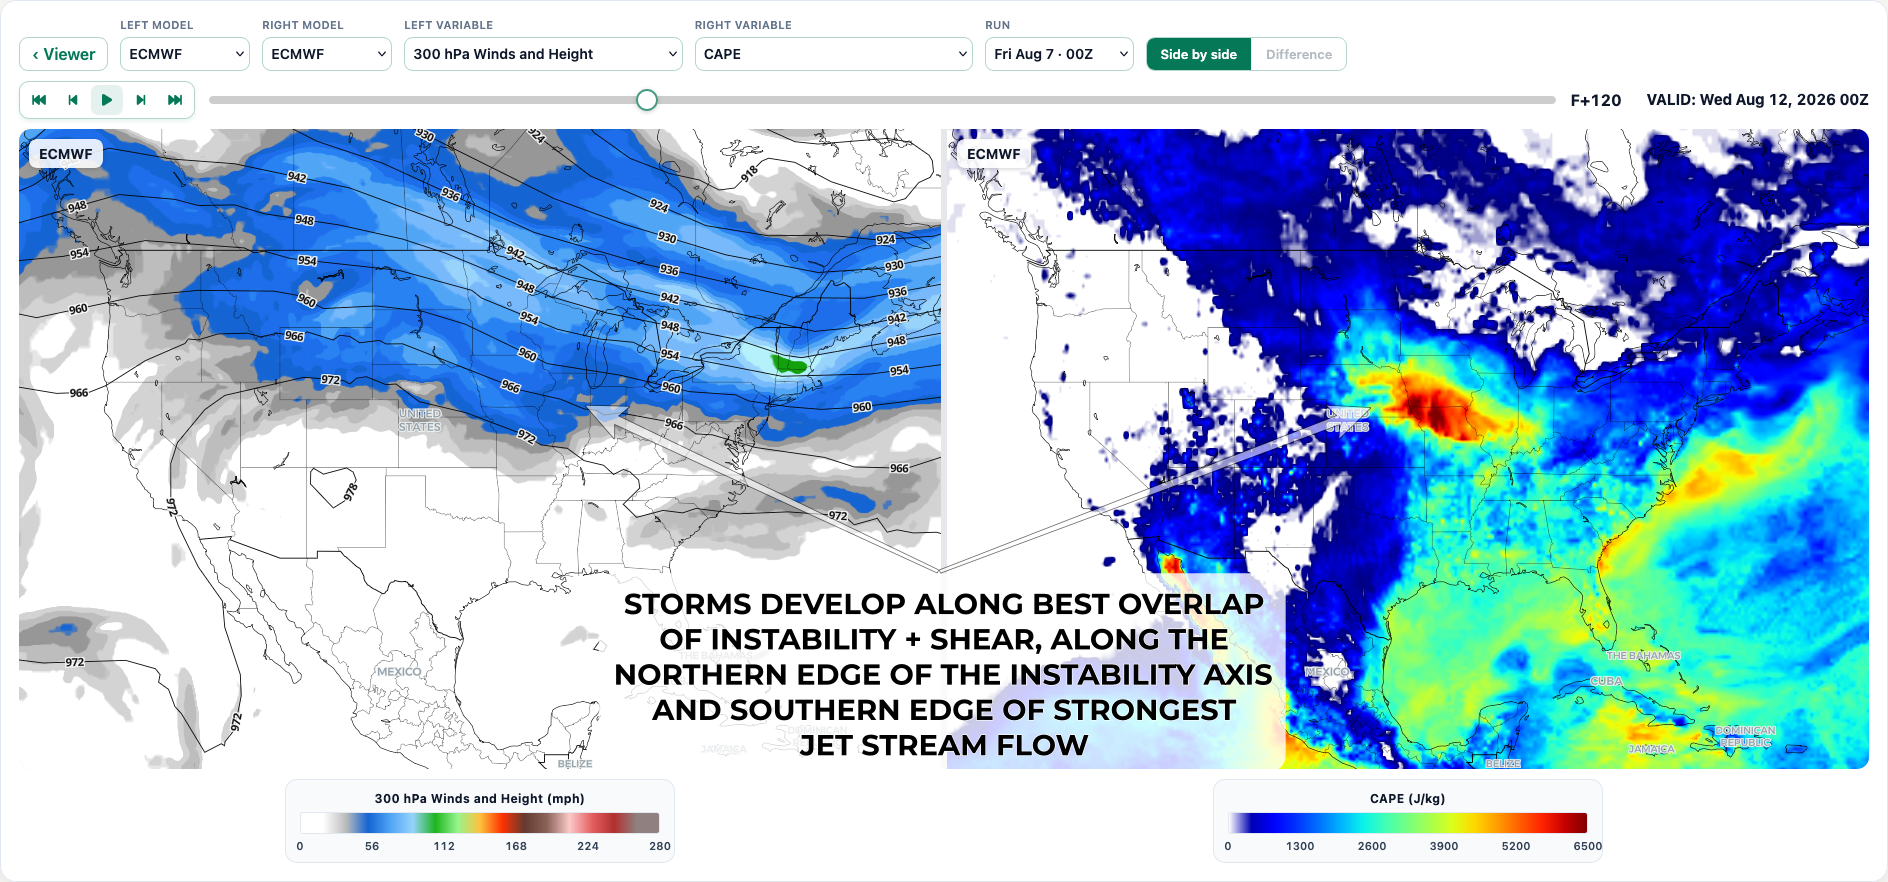Screen dimensions: 1888x882
Task: Click the F+120 forecast hour text
Action: pos(1596,100)
